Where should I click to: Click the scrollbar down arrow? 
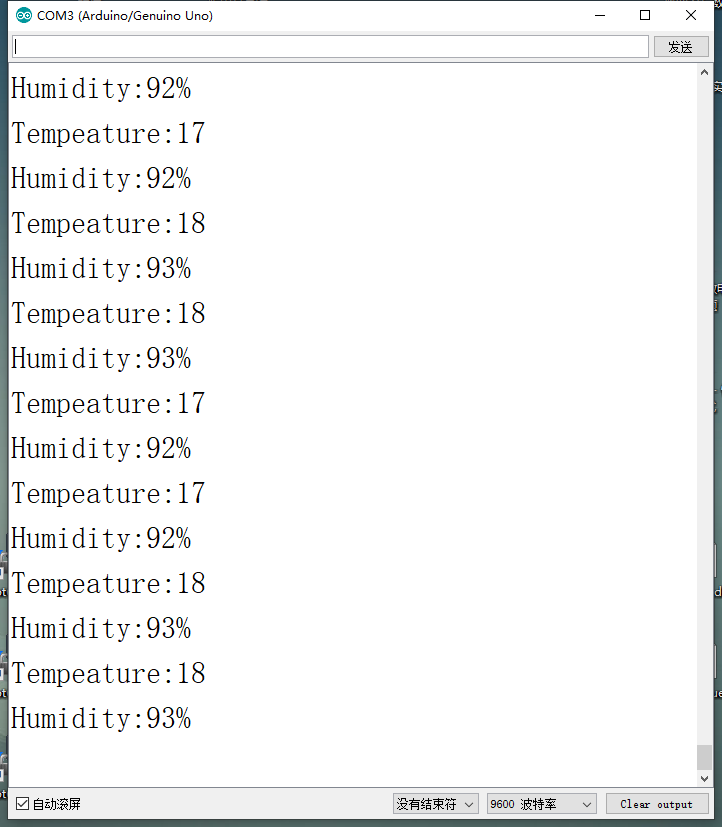704,778
